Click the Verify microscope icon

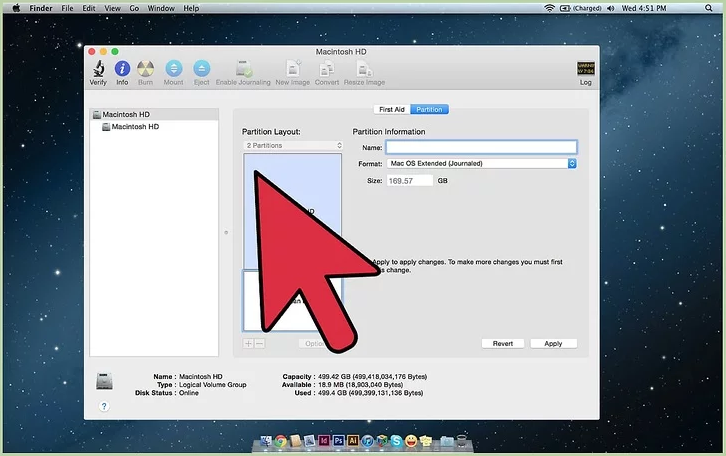pos(98,69)
